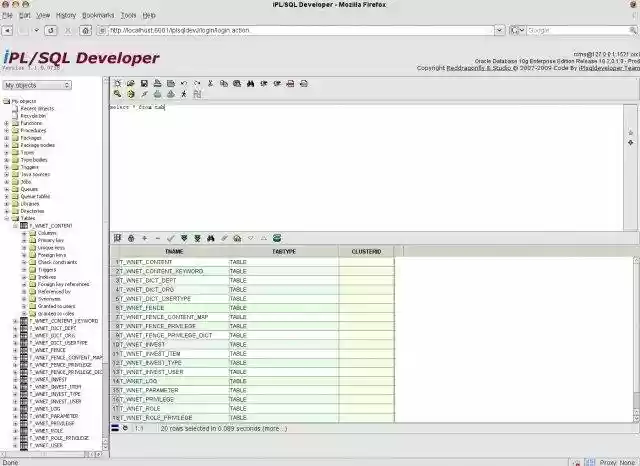640x466 pixels.
Task: Open the Help menu
Action: point(149,15)
